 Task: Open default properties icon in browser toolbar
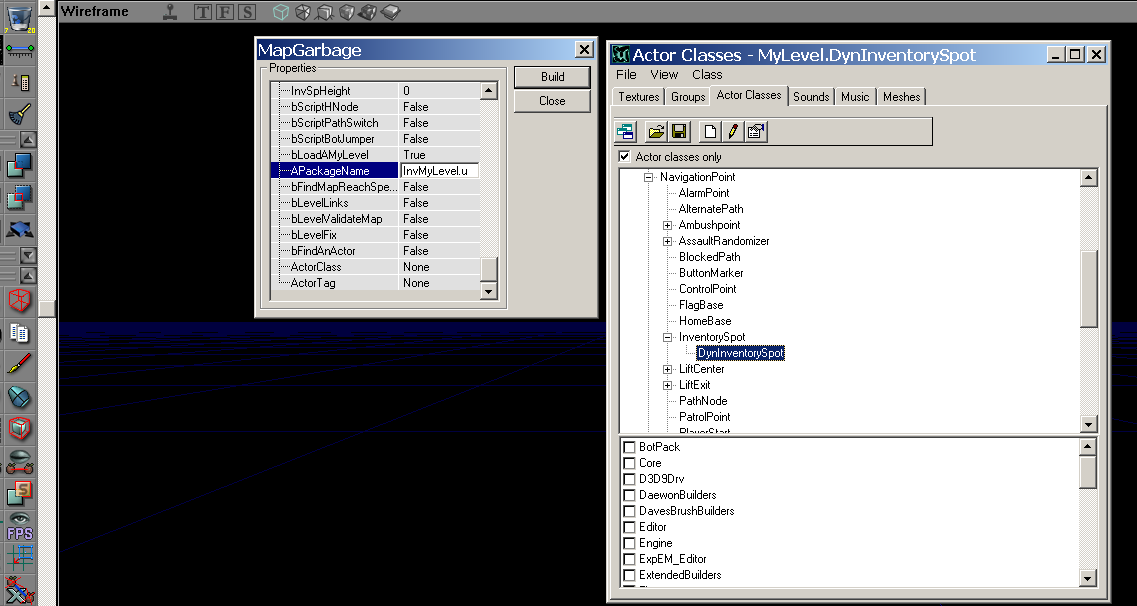pyautogui.click(x=755, y=131)
